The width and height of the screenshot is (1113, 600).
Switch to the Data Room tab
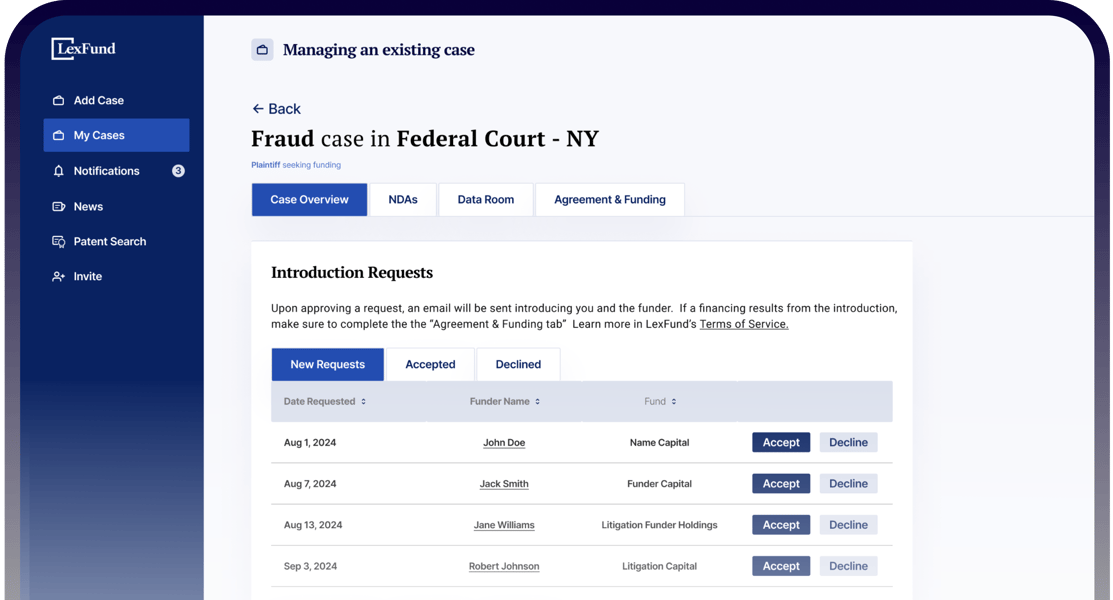point(486,200)
